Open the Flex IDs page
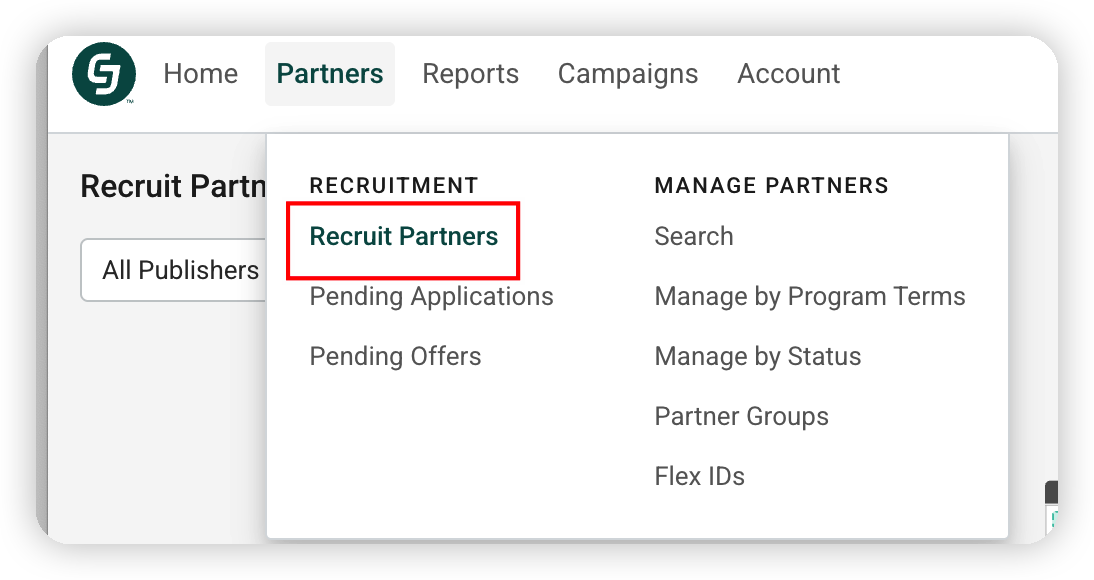This screenshot has width=1094, height=580. [699, 476]
